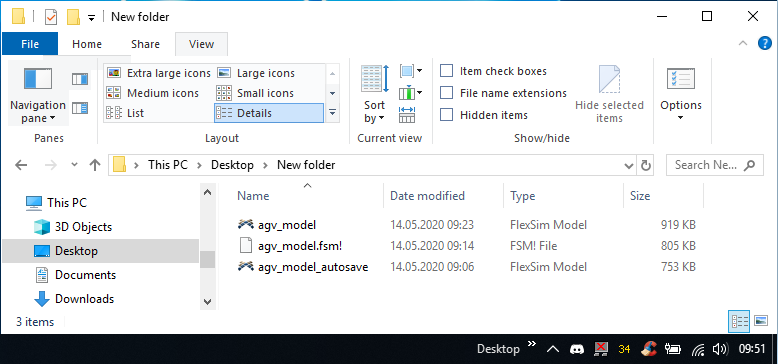Choose Large icons layout

pos(257,73)
